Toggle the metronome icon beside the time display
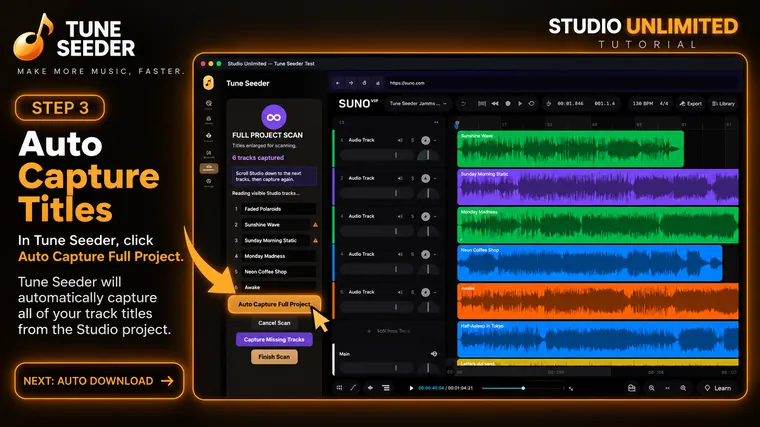 pos(549,104)
